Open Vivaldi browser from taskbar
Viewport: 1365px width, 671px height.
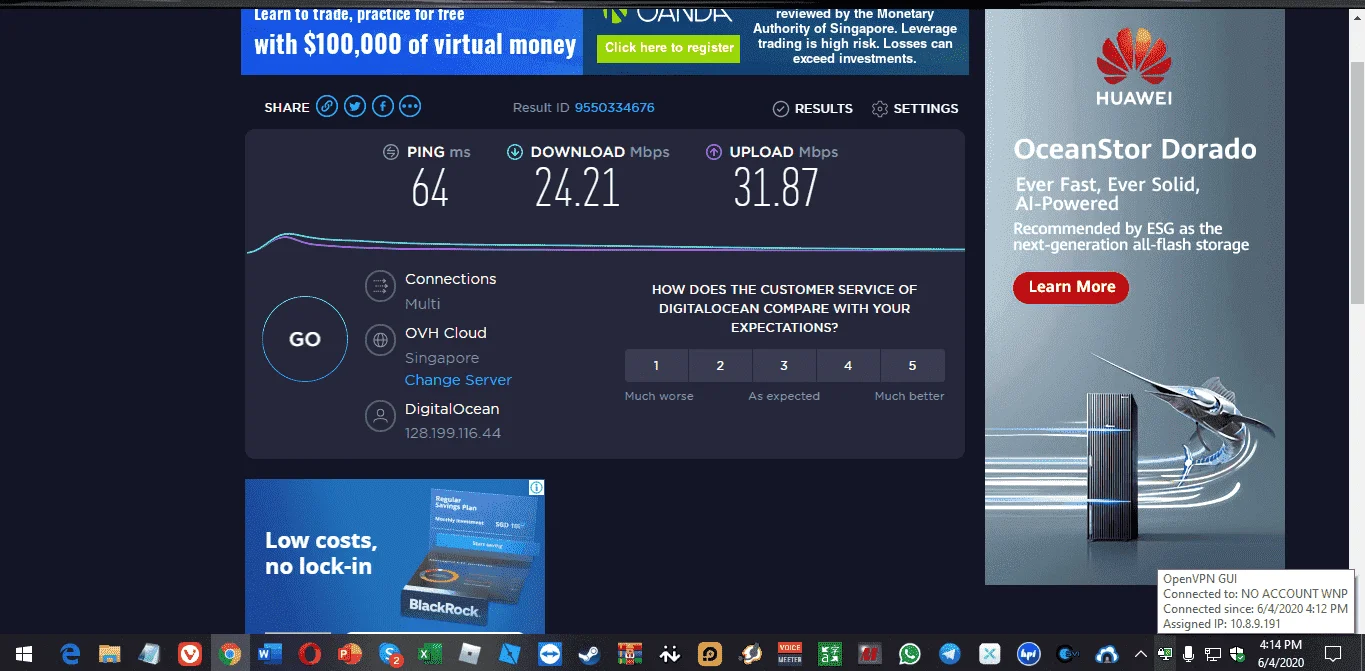[189, 654]
